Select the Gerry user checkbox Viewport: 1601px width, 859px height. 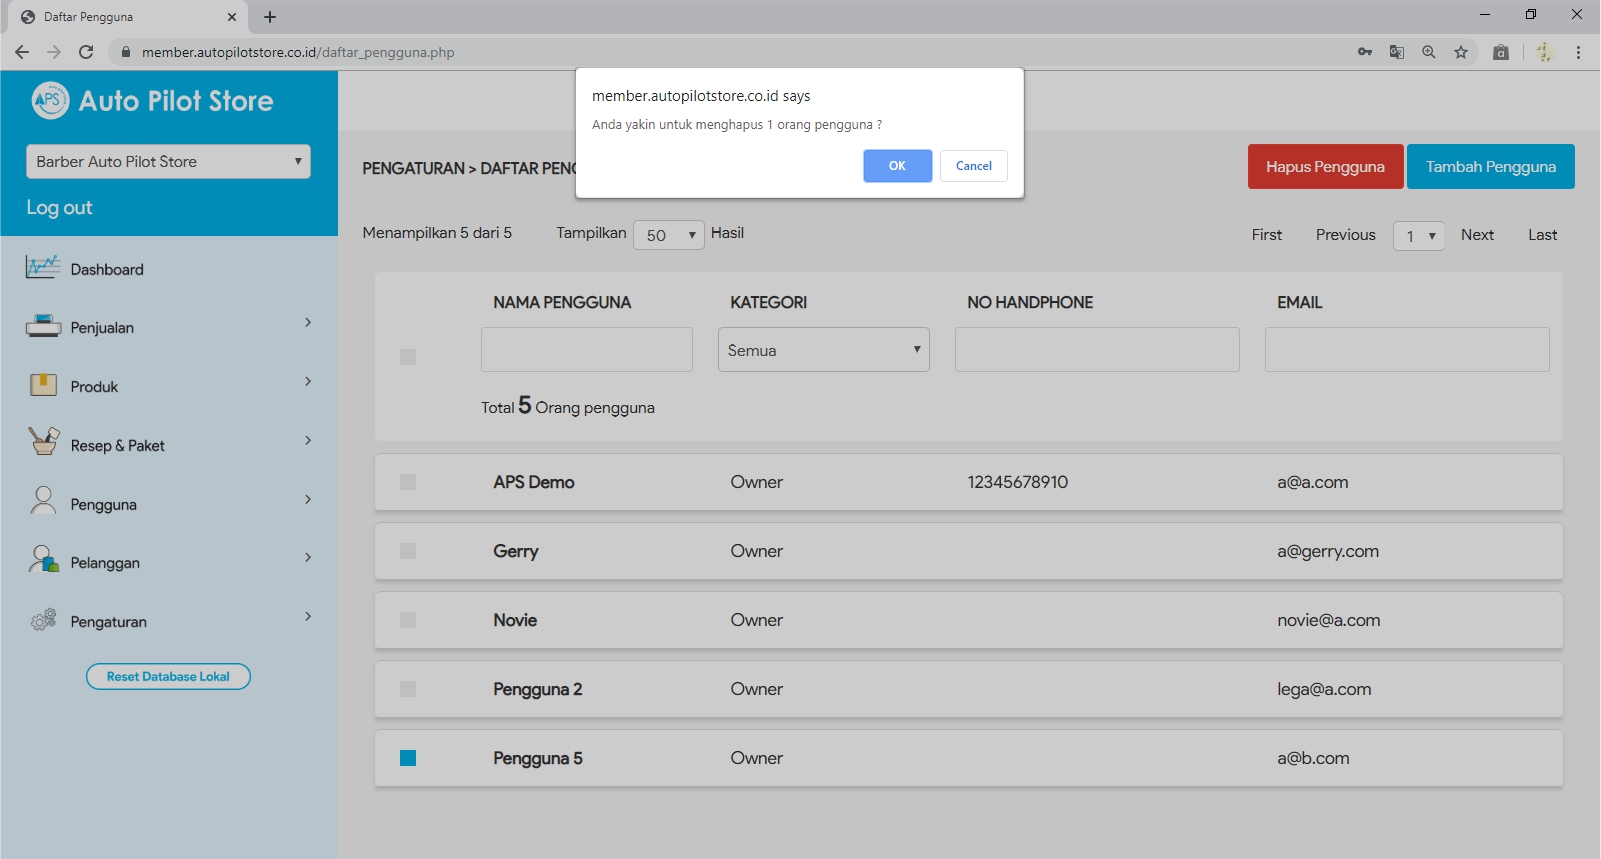[x=408, y=551]
